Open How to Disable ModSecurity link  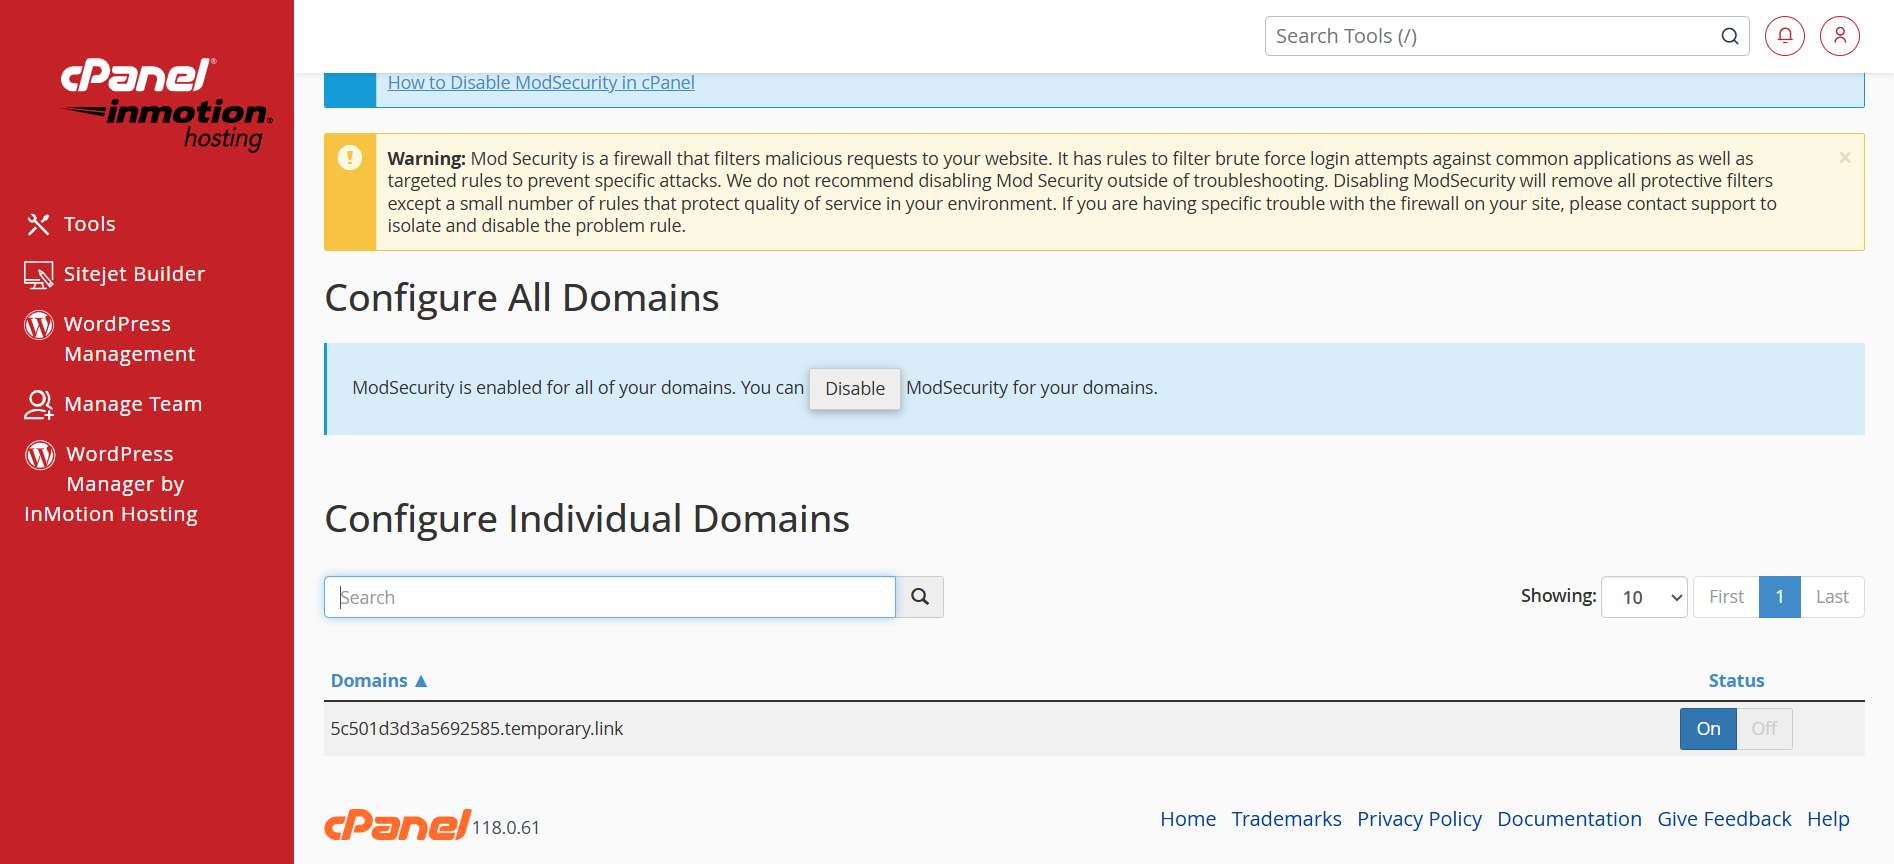coord(541,83)
